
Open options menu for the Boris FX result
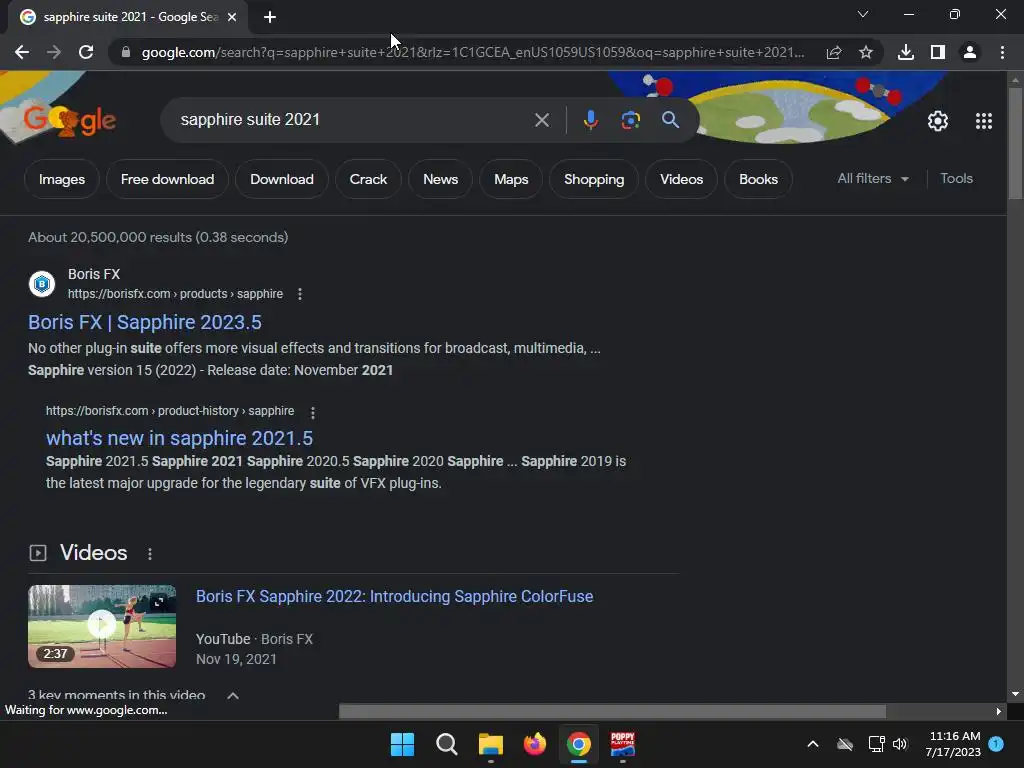coord(300,294)
